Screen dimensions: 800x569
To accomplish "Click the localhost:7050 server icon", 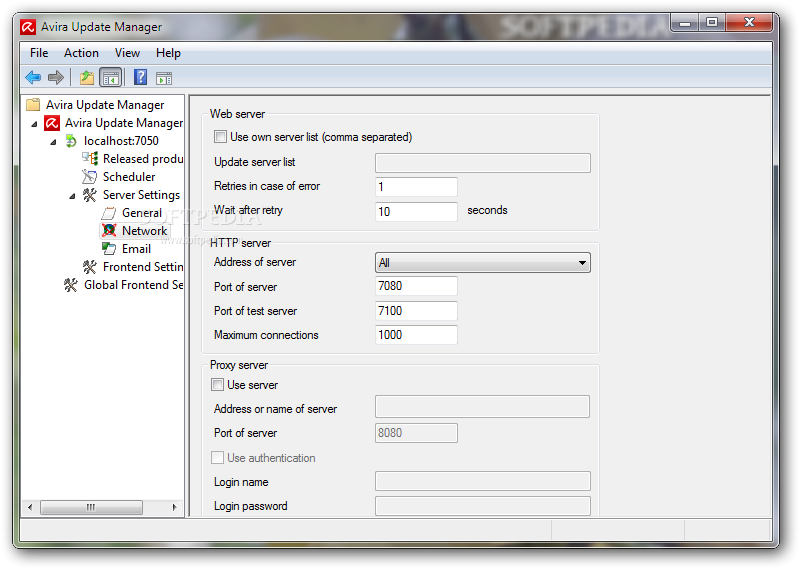I will 71,141.
